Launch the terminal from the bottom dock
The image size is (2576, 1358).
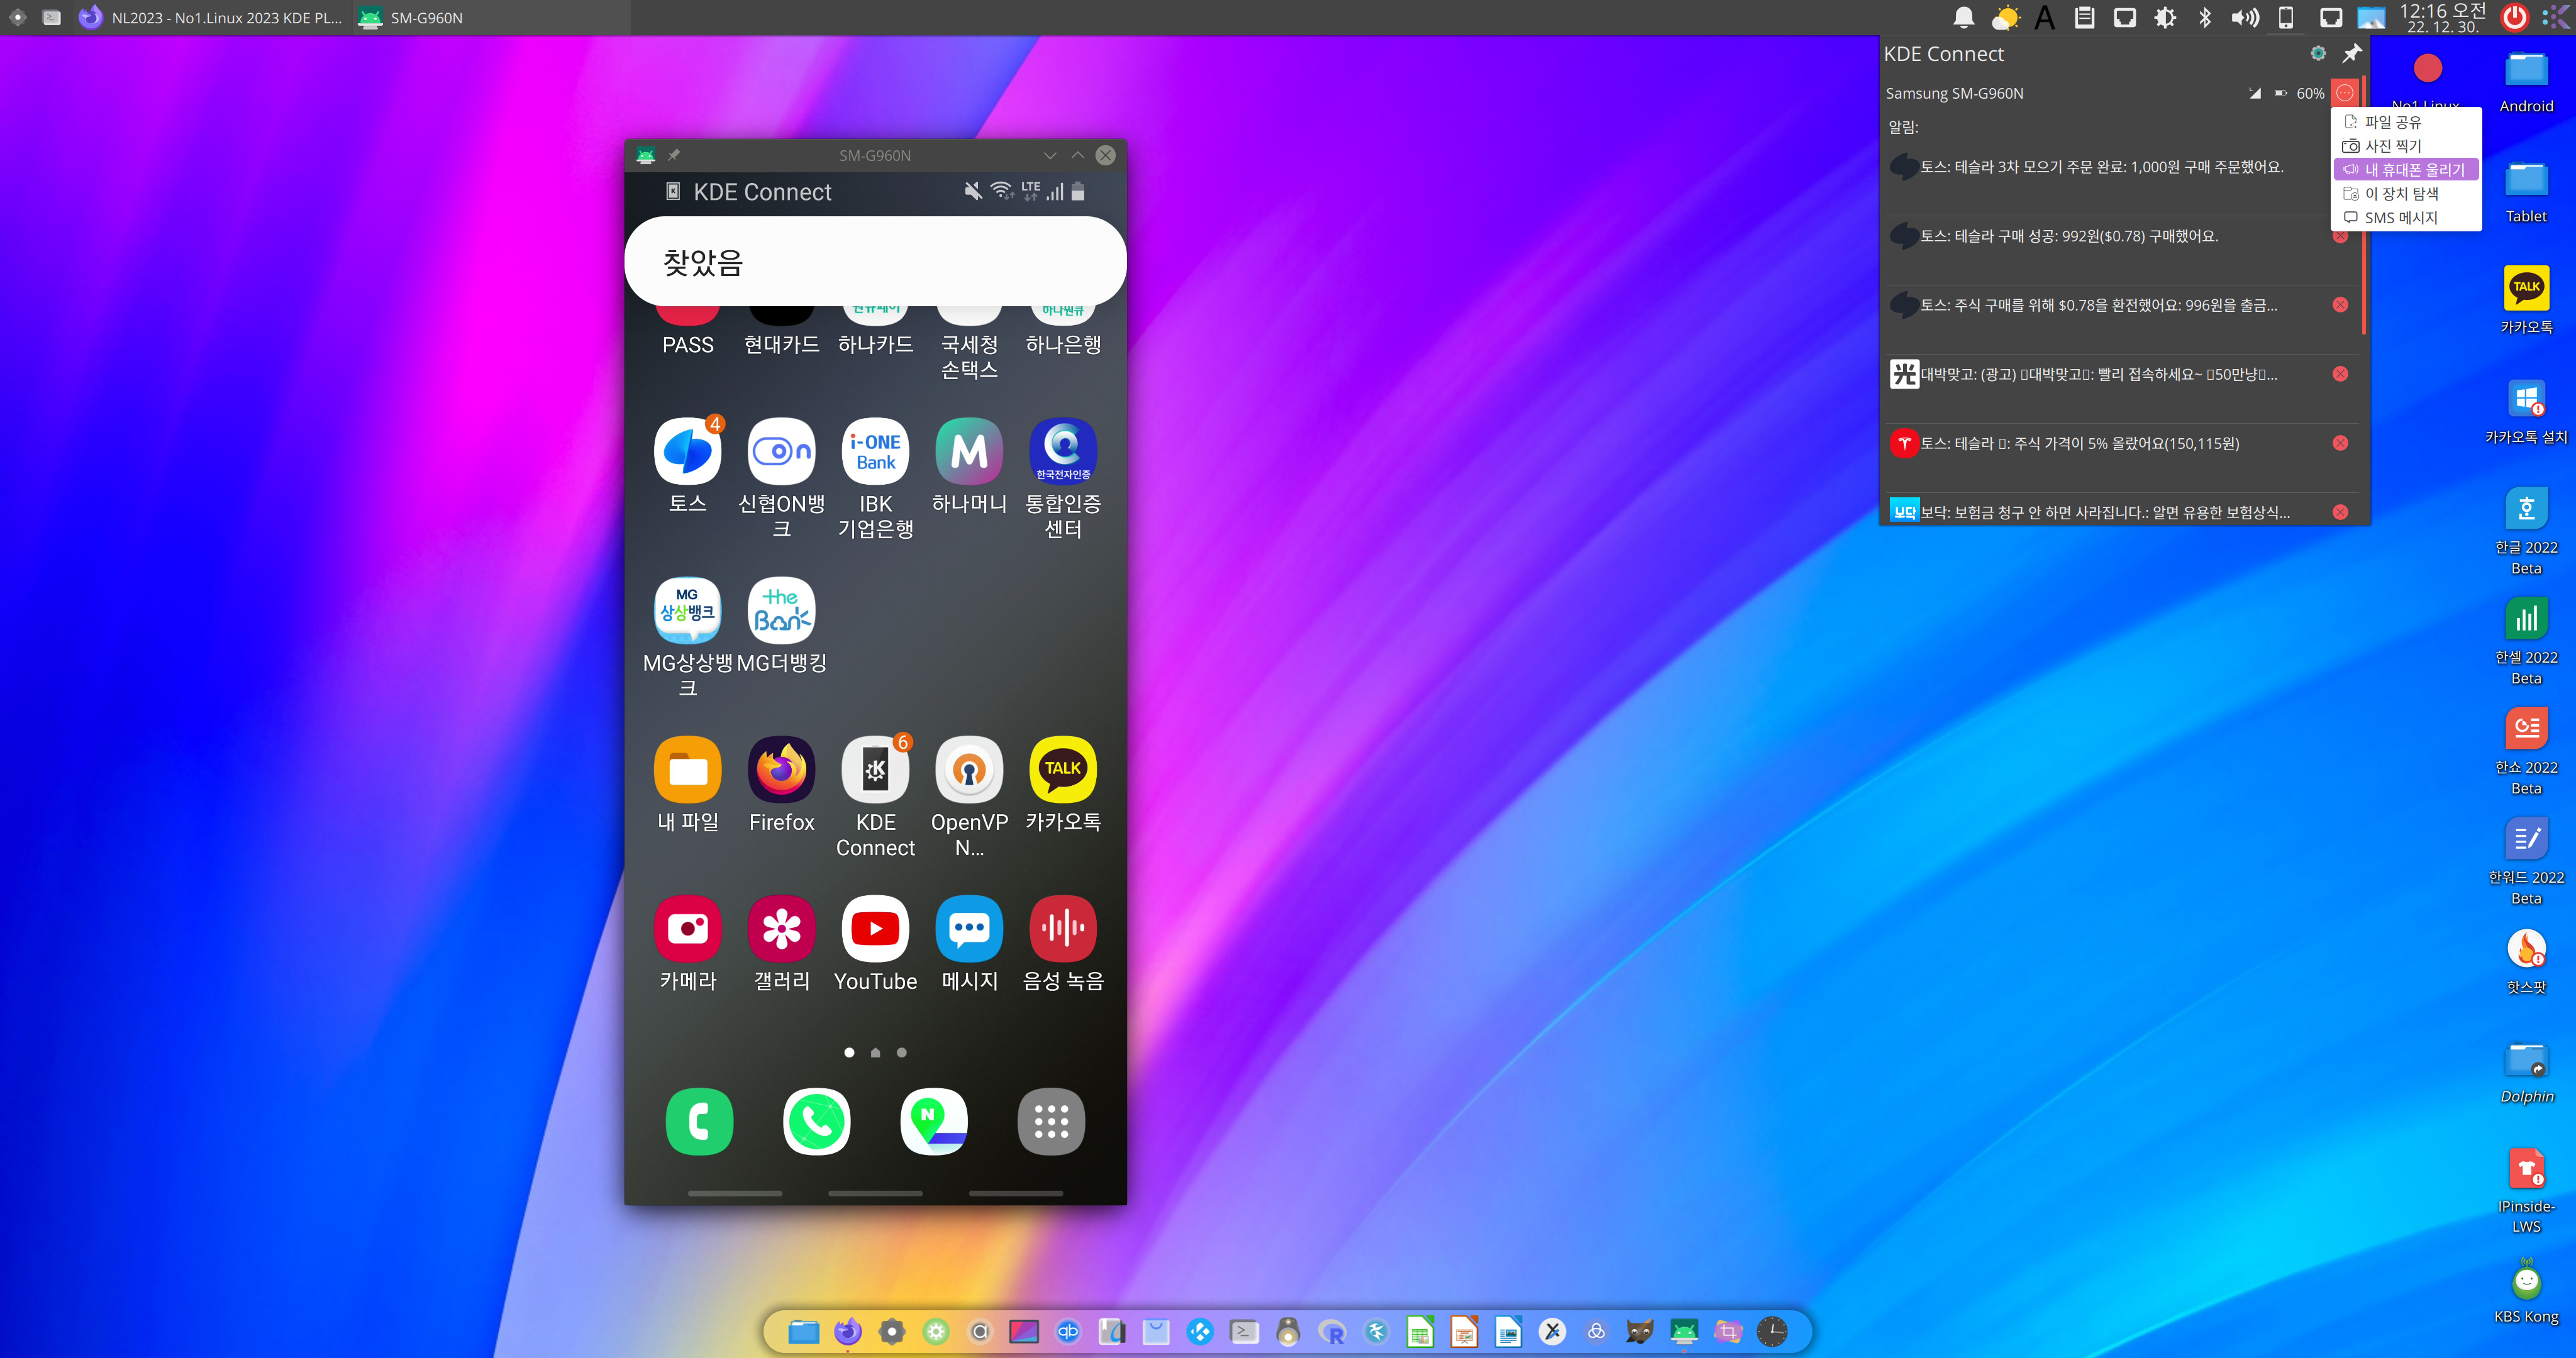1244,1331
